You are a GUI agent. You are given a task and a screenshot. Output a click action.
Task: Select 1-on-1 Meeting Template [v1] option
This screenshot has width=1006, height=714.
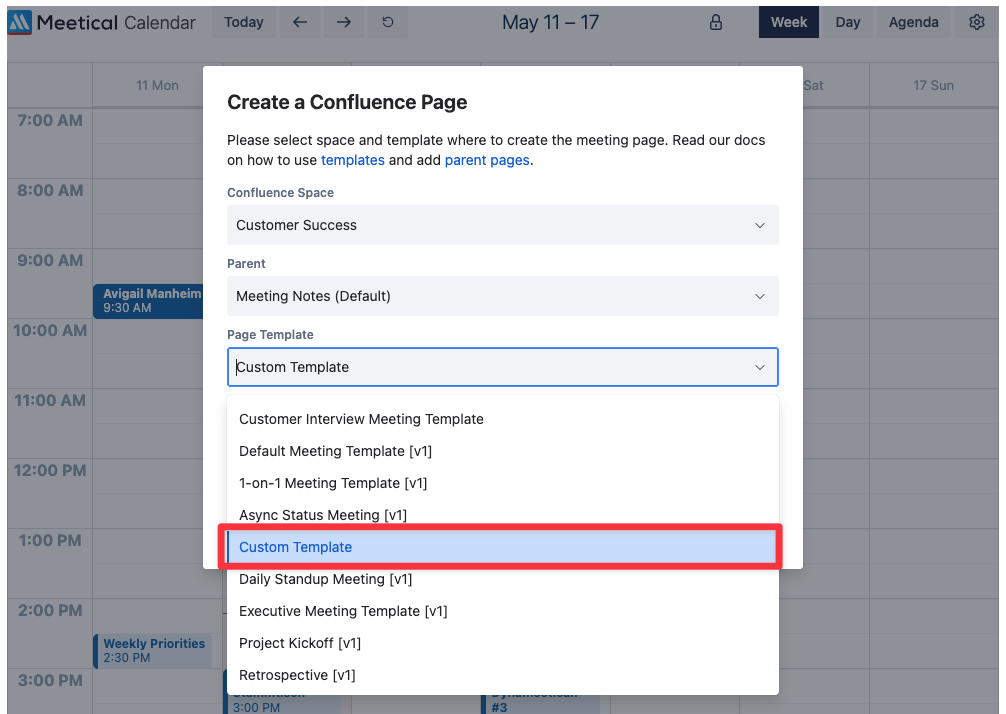(503, 484)
